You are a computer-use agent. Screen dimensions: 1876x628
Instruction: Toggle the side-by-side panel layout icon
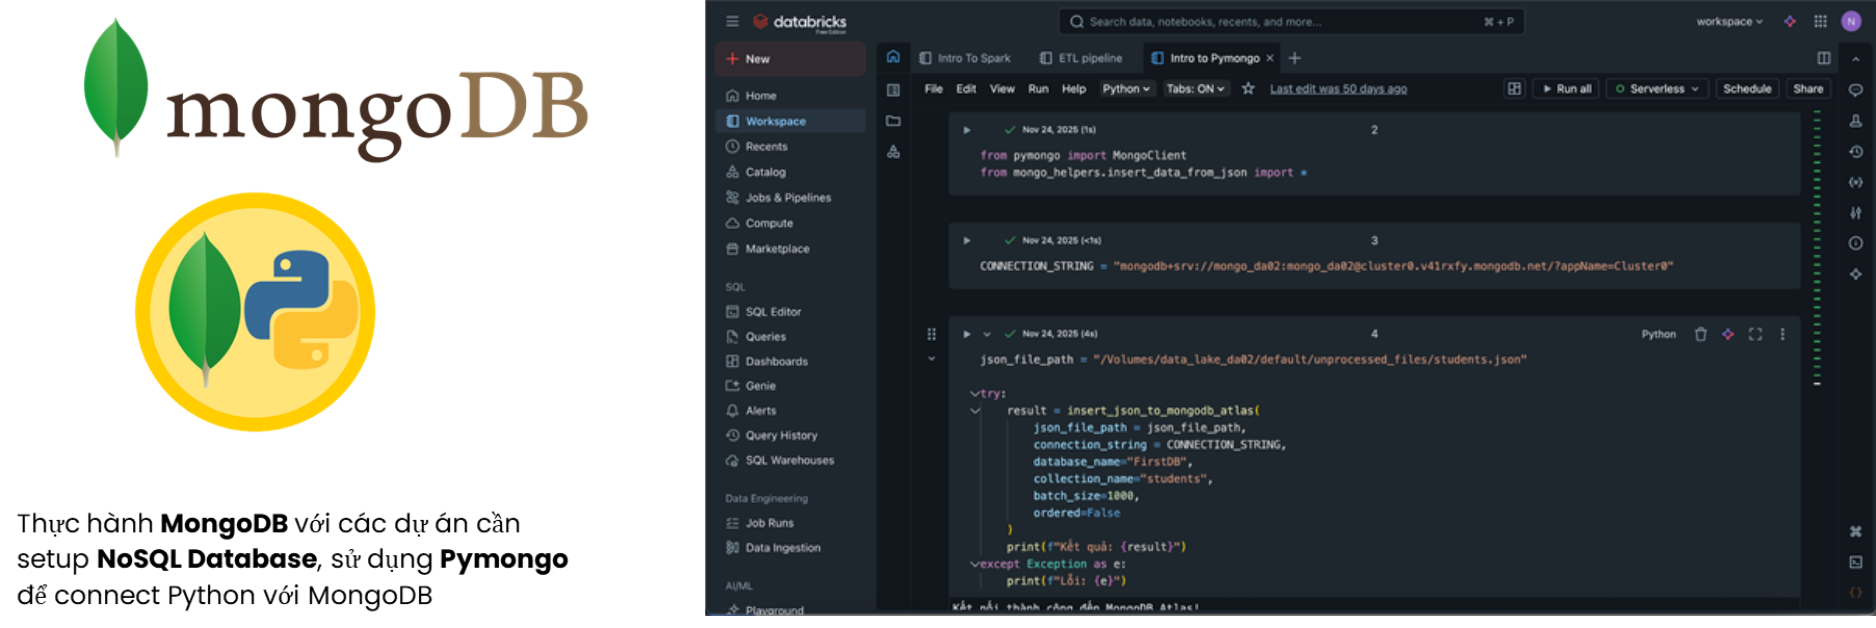(1824, 58)
